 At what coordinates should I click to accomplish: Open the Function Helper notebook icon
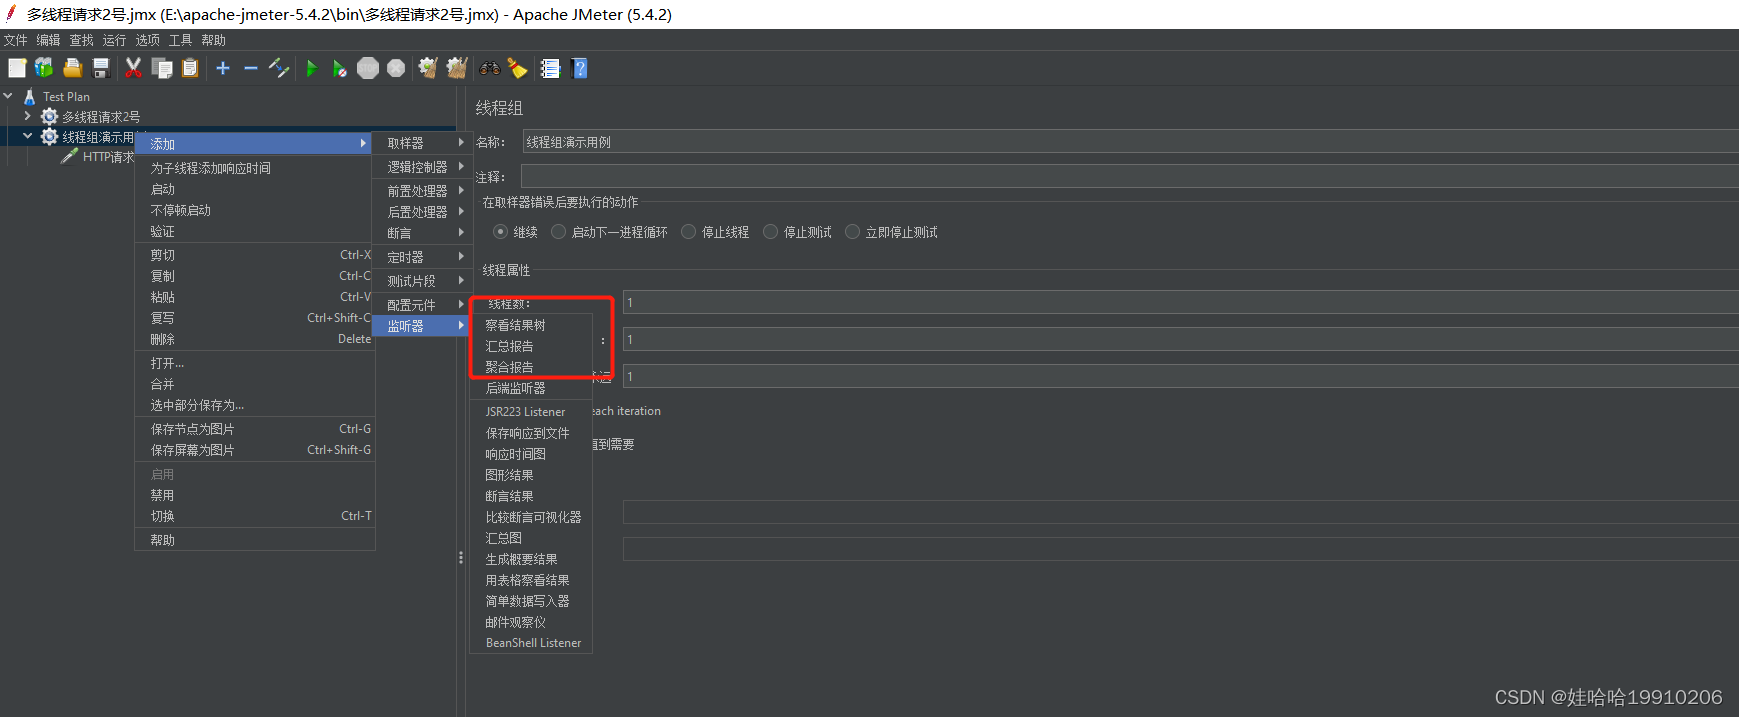coord(550,68)
